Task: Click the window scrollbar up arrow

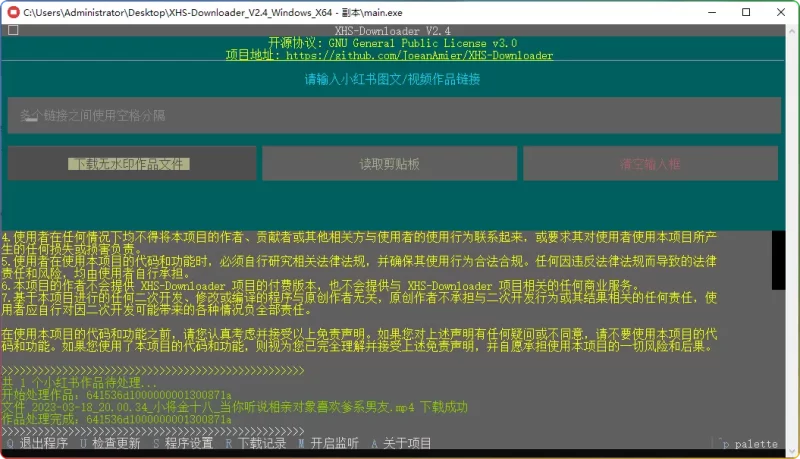Action: click(x=792, y=30)
